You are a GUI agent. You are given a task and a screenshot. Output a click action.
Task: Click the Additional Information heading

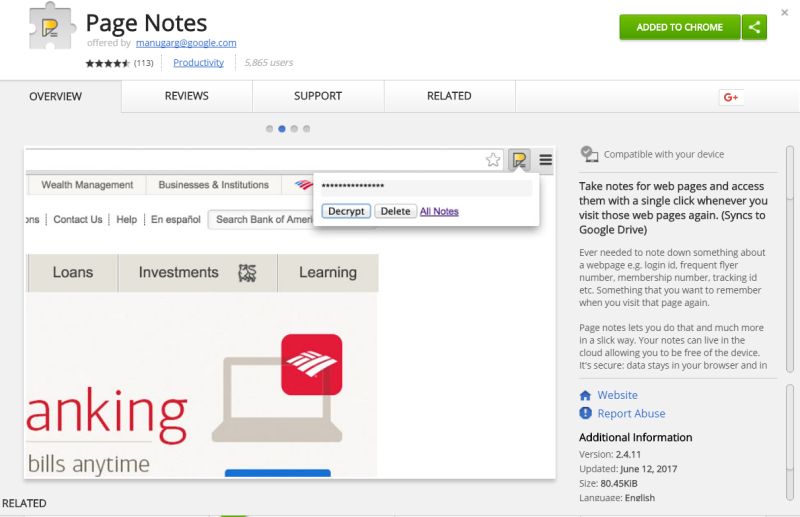635,437
